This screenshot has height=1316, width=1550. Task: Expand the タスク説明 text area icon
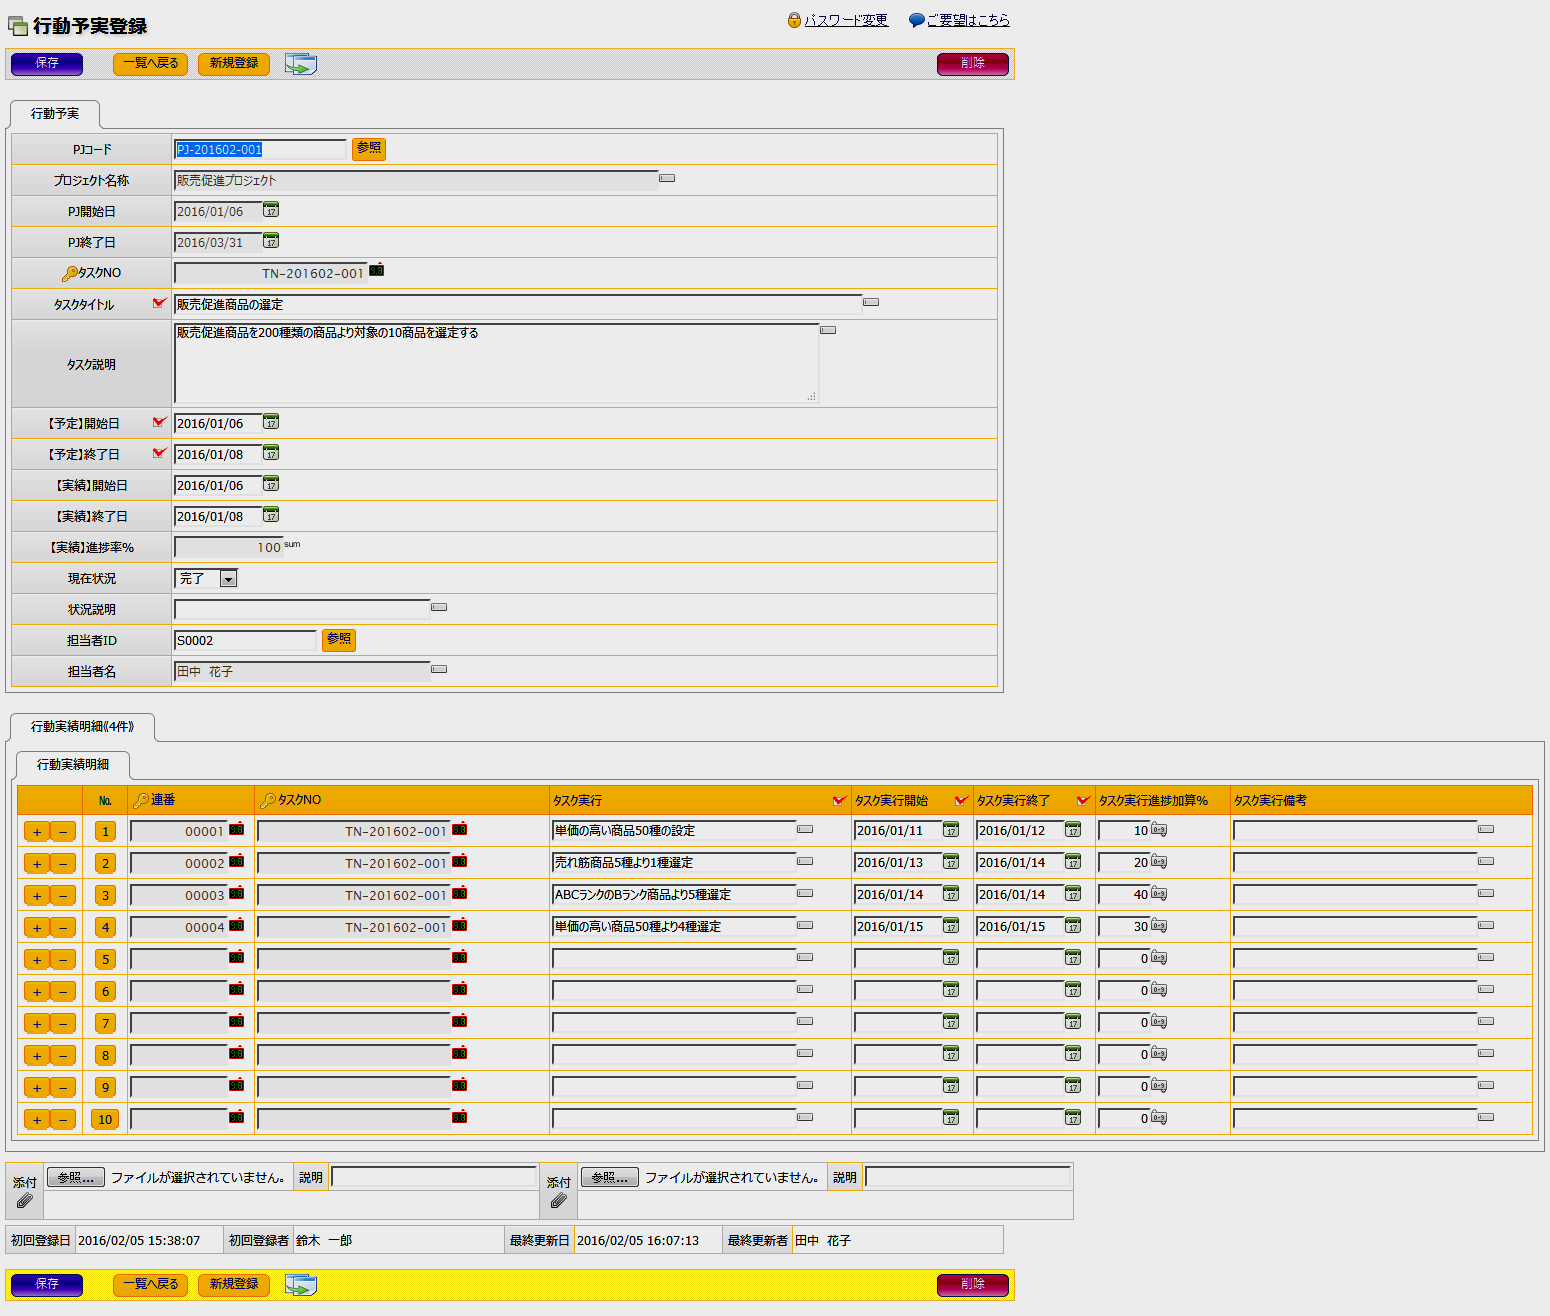(828, 330)
